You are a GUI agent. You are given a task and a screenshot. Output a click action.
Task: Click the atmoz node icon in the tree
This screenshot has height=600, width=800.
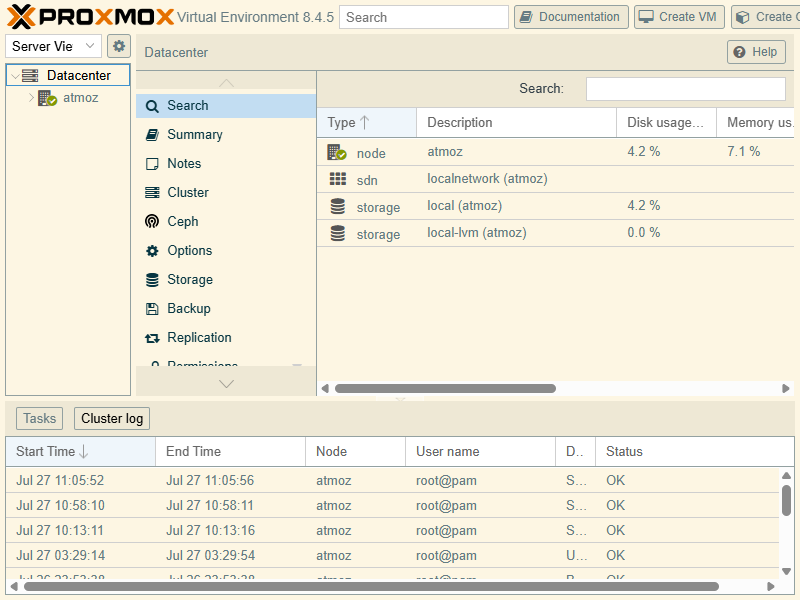(47, 98)
